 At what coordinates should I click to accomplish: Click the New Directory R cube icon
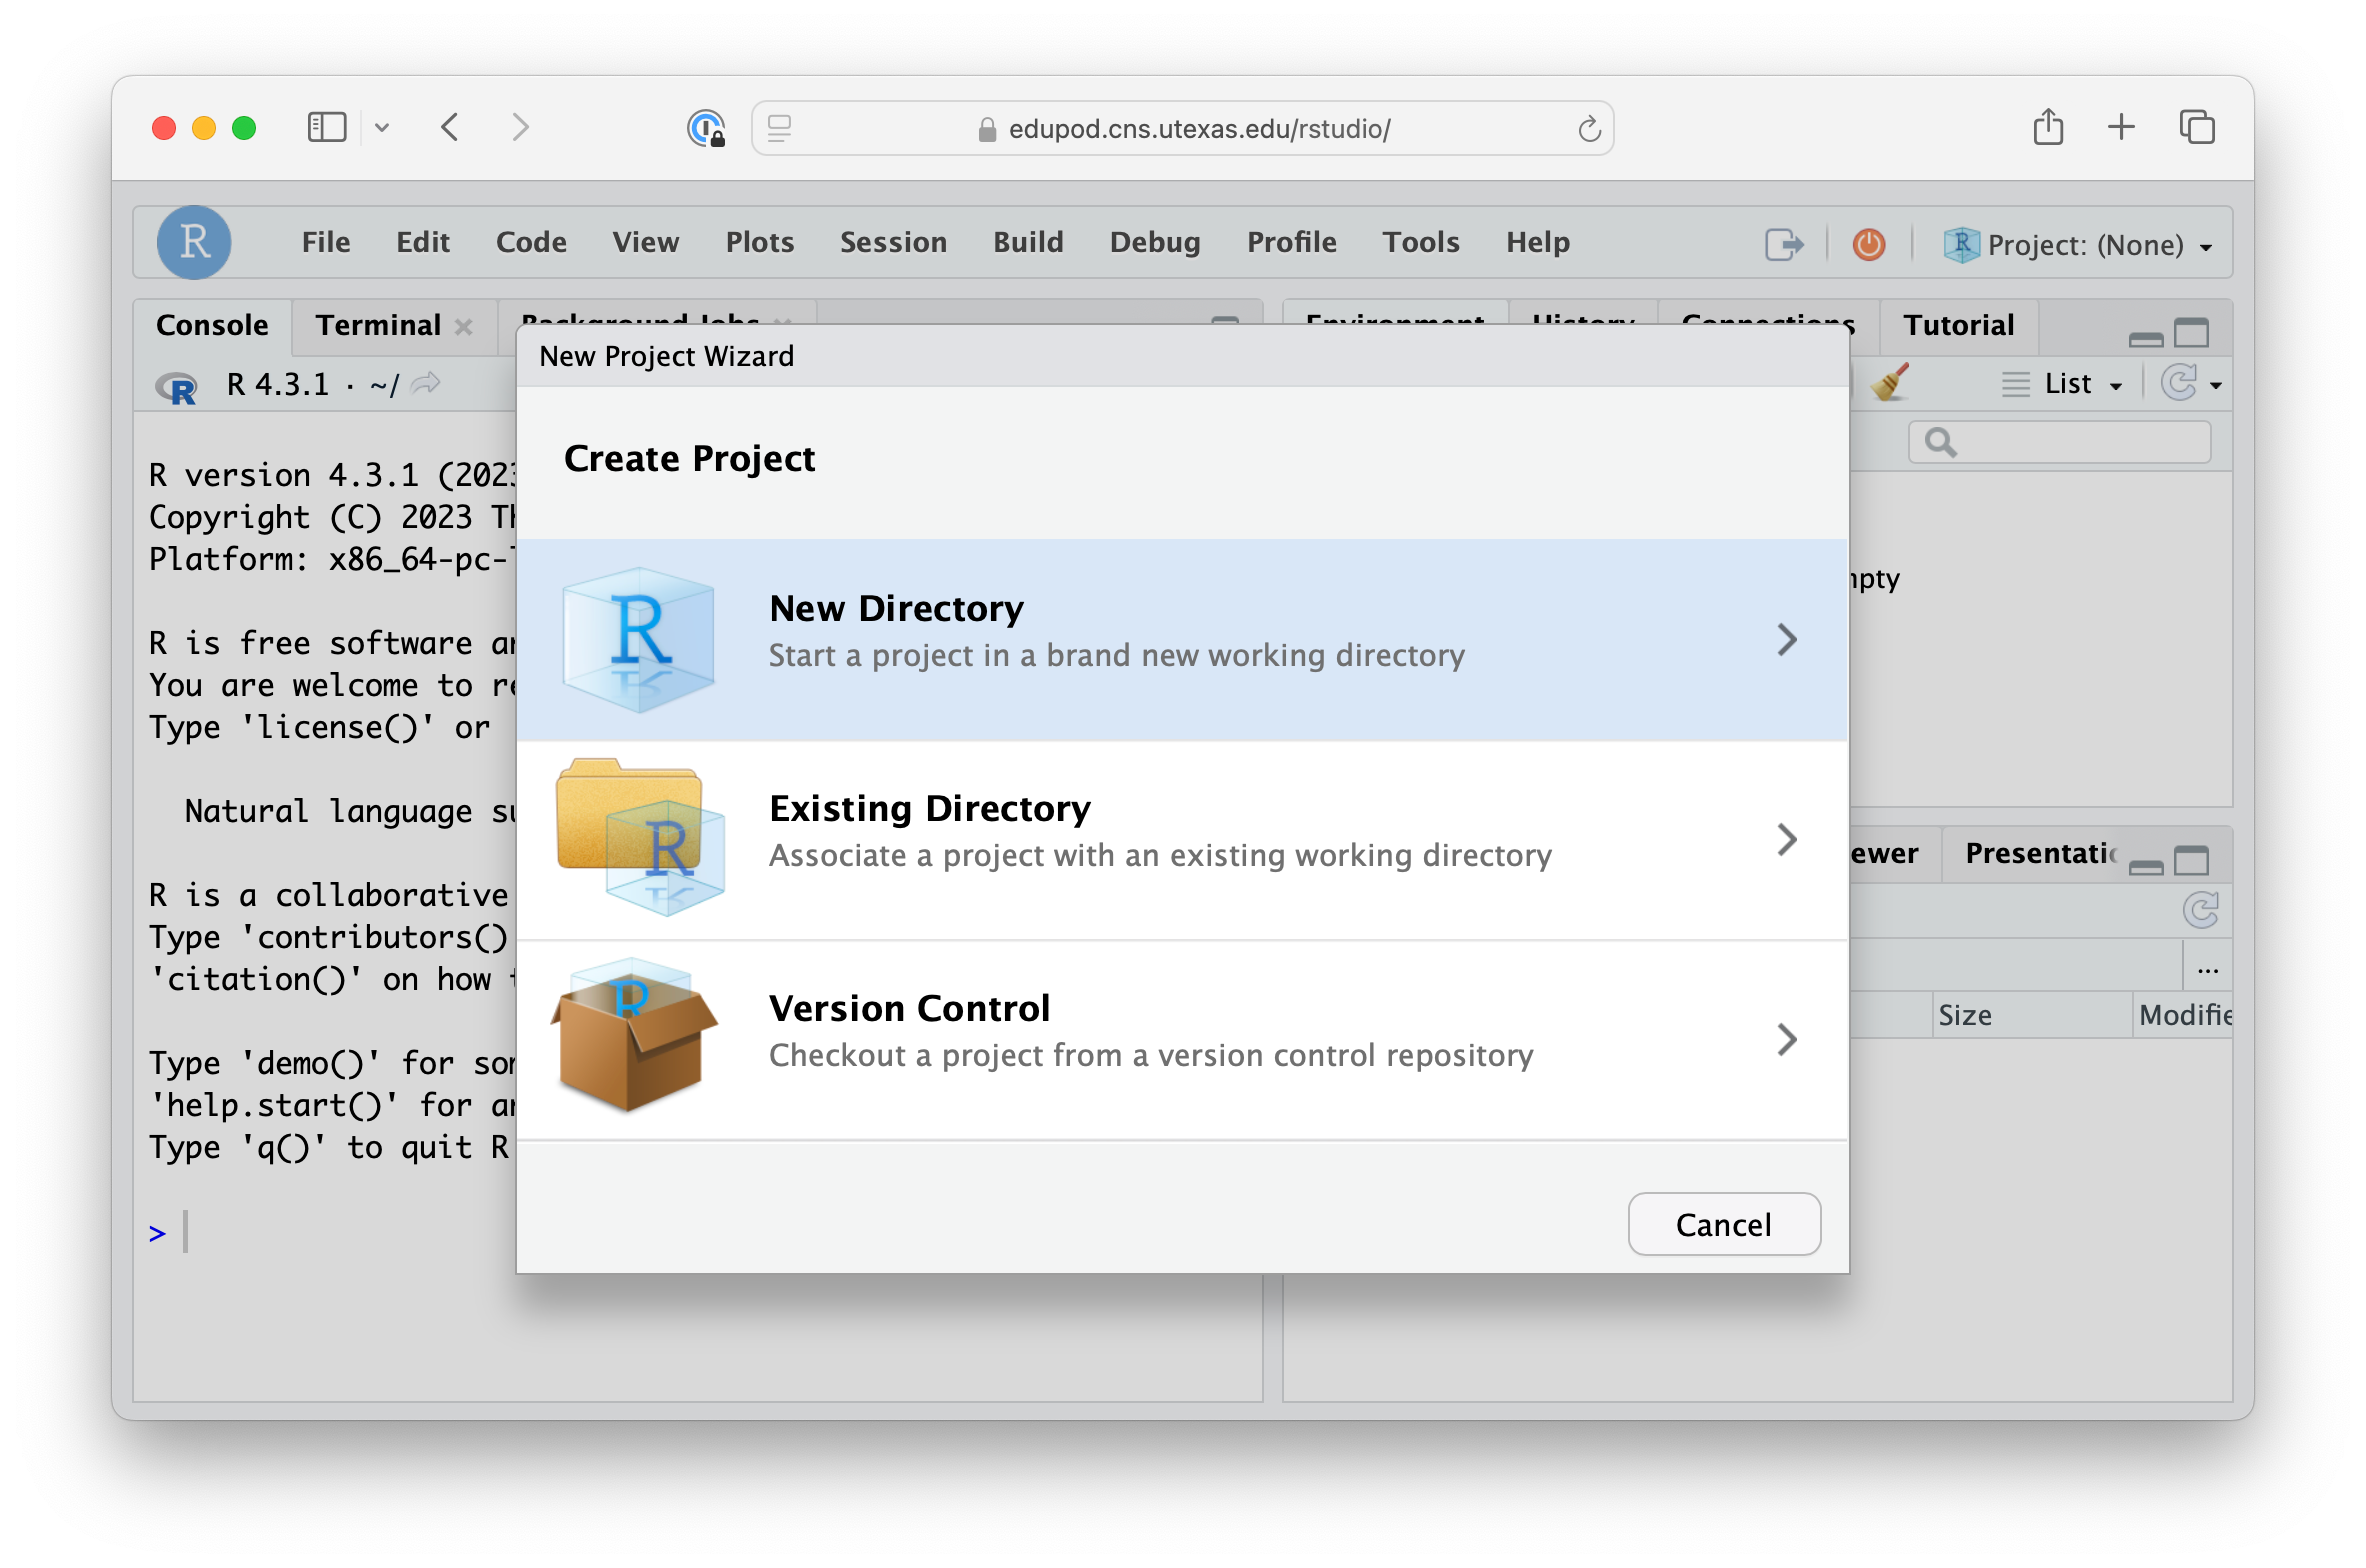[638, 638]
